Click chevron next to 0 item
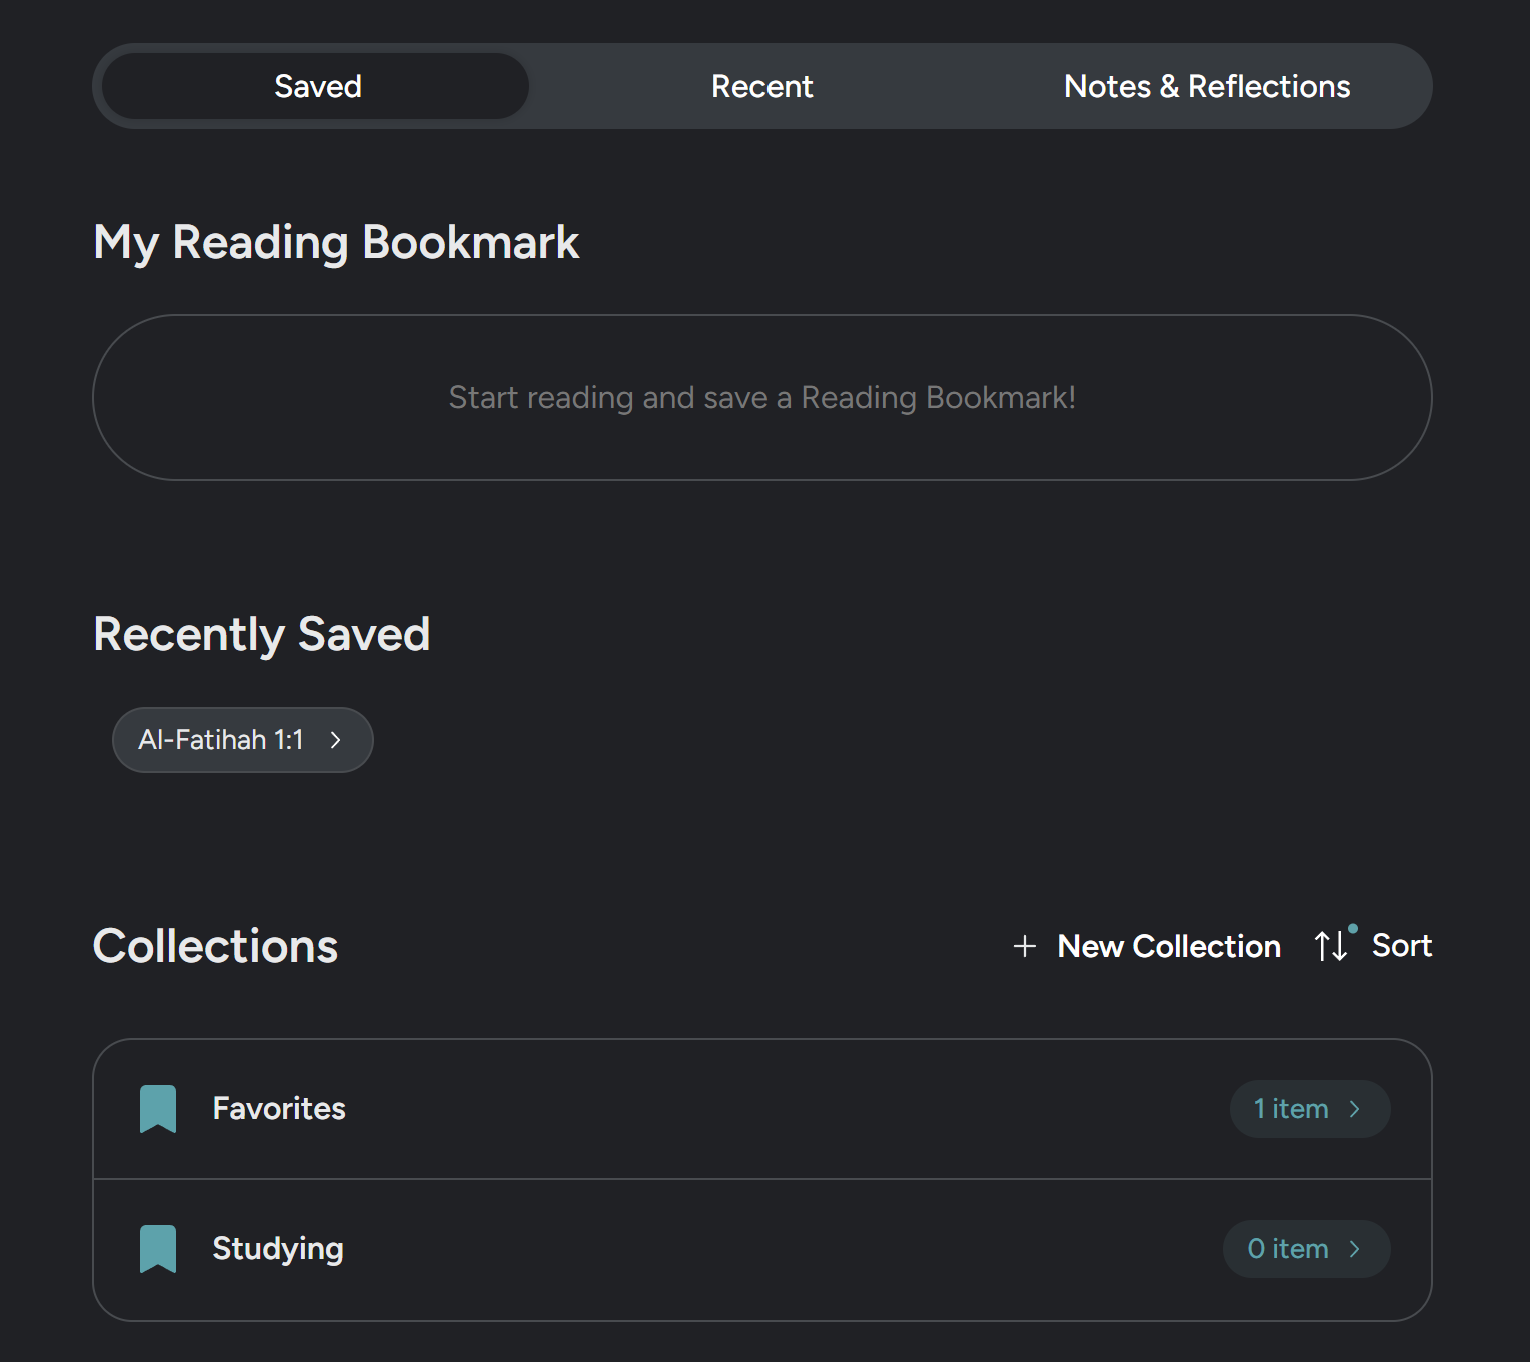 (x=1355, y=1249)
